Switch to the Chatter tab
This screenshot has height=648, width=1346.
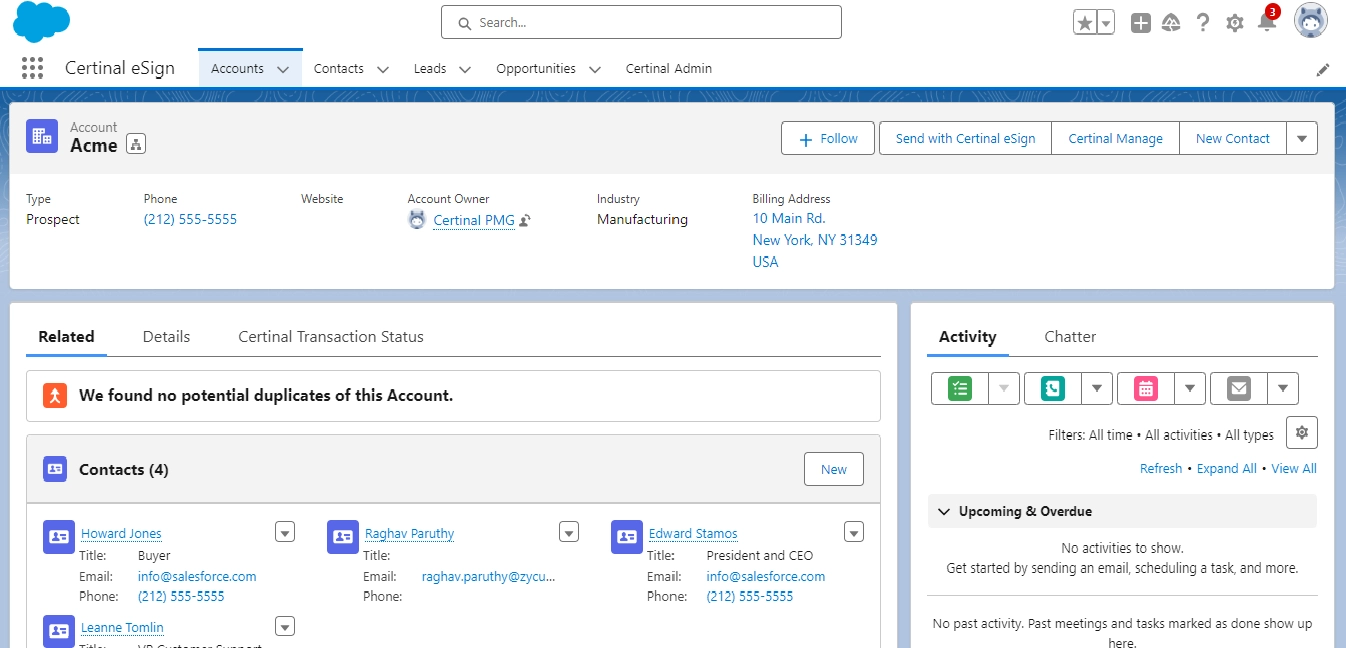1070,337
